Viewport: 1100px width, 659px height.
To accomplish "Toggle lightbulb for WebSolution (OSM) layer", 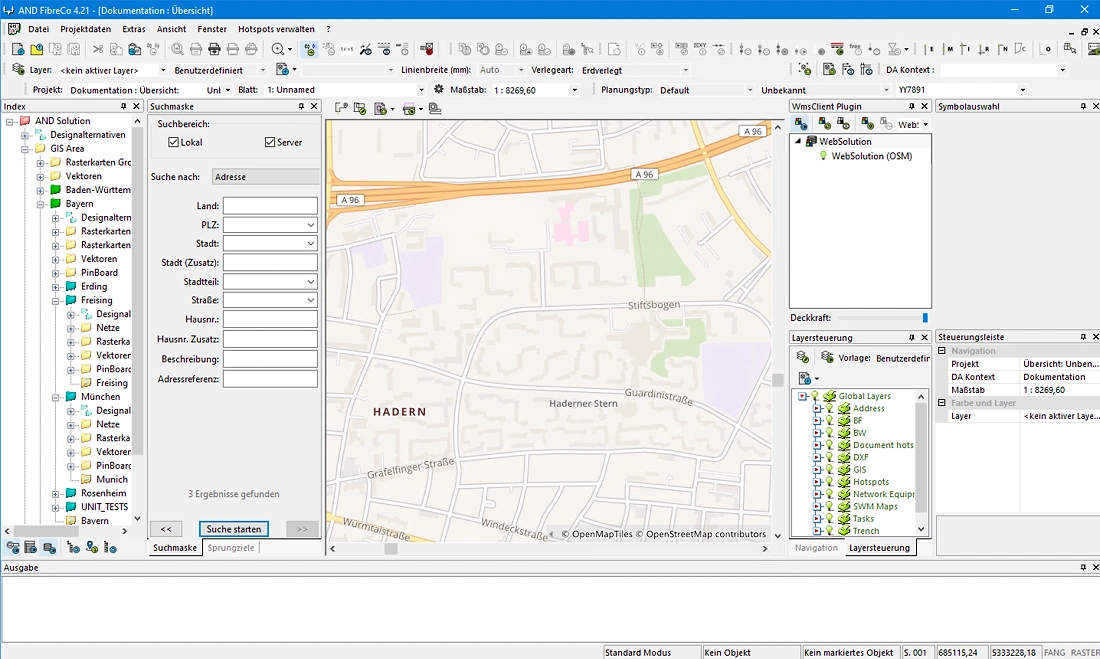I will [x=824, y=156].
